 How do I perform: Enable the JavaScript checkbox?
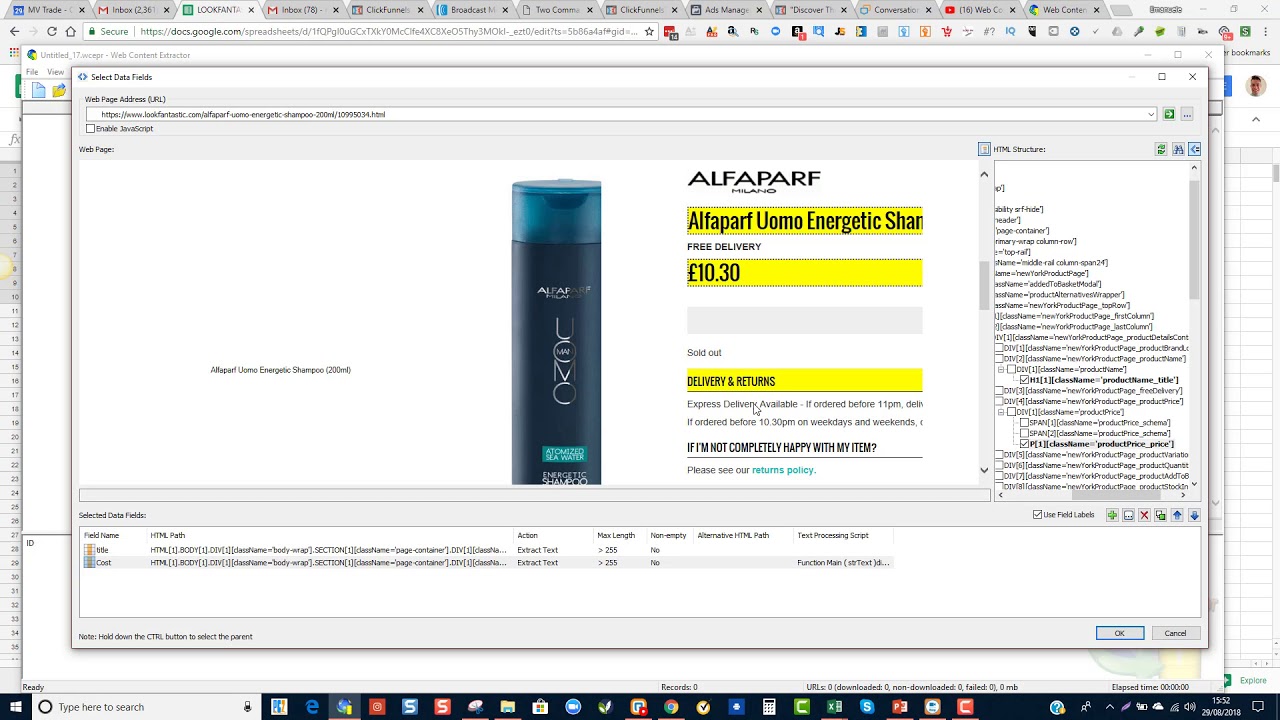point(91,129)
